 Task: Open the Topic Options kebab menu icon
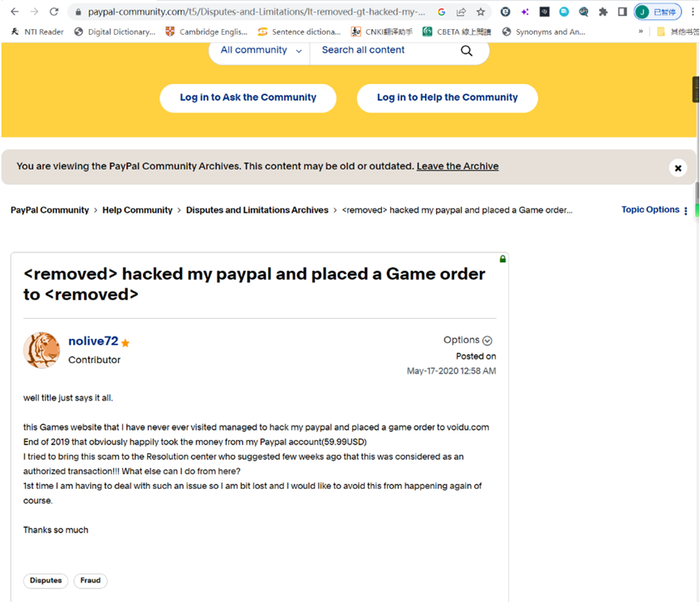coord(686,210)
